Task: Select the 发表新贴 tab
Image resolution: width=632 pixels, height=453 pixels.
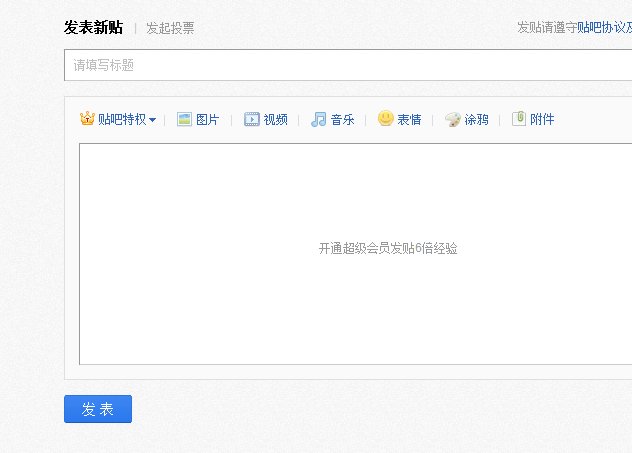Action: 93,28
